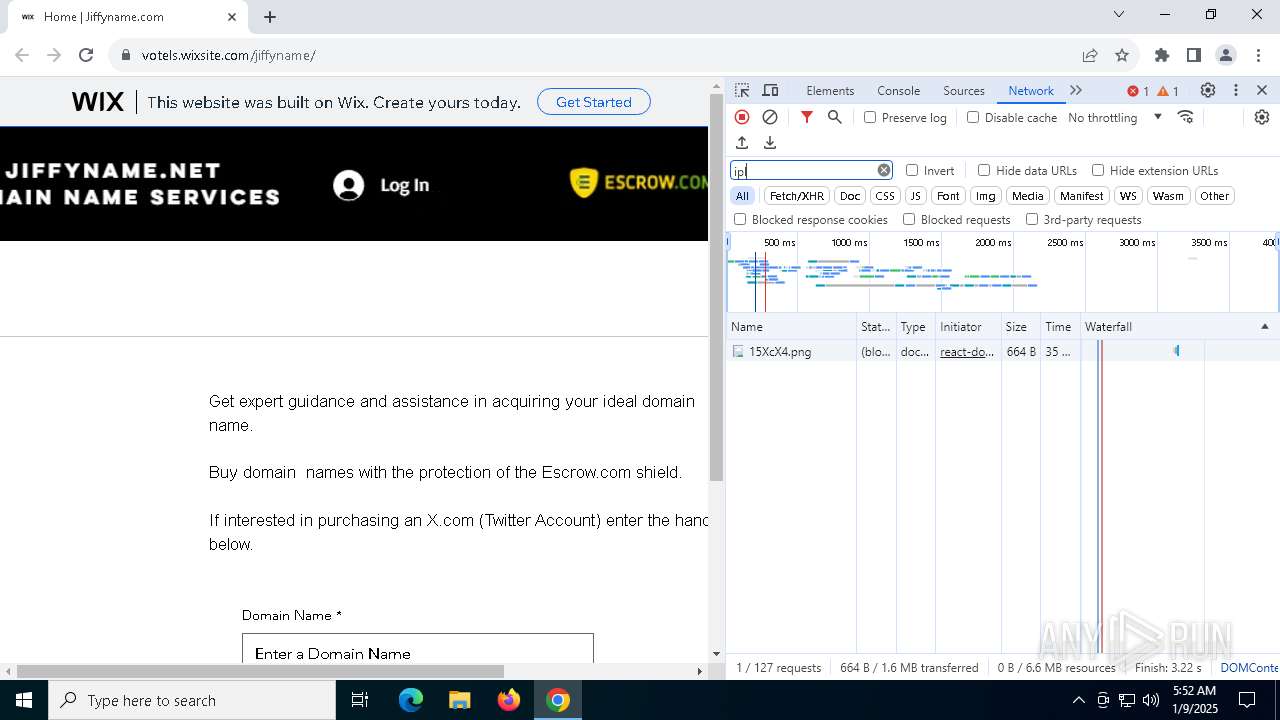Open the No throttling dropdown
1280x720 pixels.
click(x=1115, y=117)
